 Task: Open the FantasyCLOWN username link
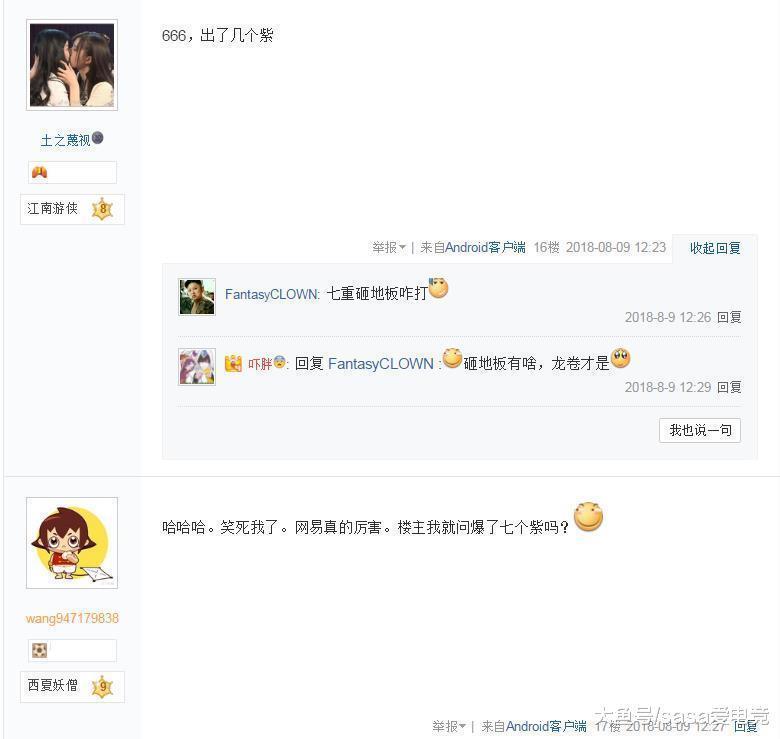pyautogui.click(x=271, y=294)
